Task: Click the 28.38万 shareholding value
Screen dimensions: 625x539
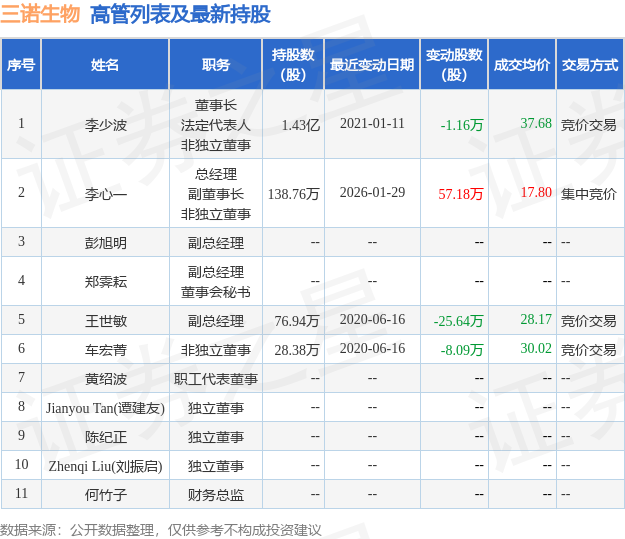Action: coord(297,350)
